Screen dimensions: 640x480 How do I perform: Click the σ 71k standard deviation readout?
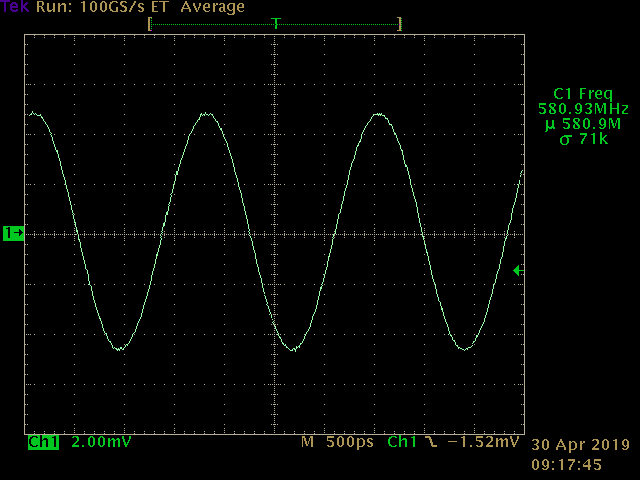click(583, 139)
